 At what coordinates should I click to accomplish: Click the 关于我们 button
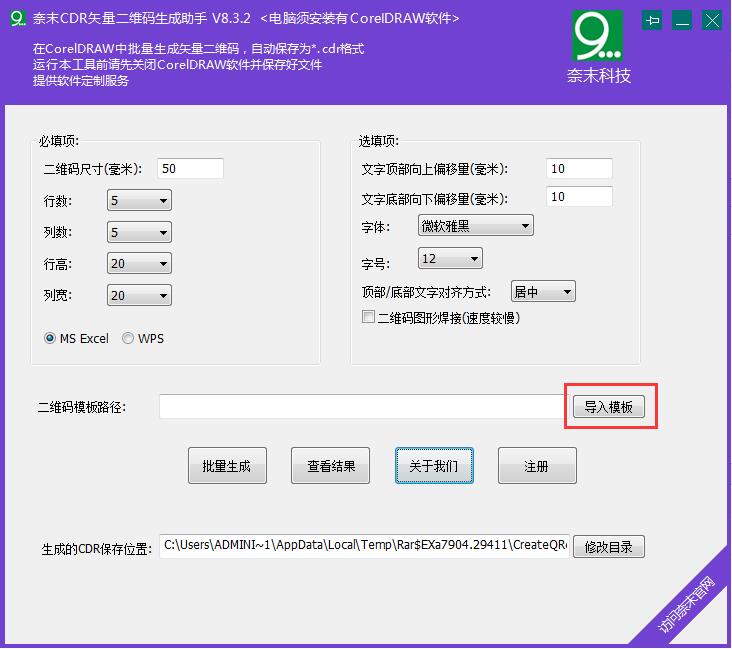click(x=434, y=466)
